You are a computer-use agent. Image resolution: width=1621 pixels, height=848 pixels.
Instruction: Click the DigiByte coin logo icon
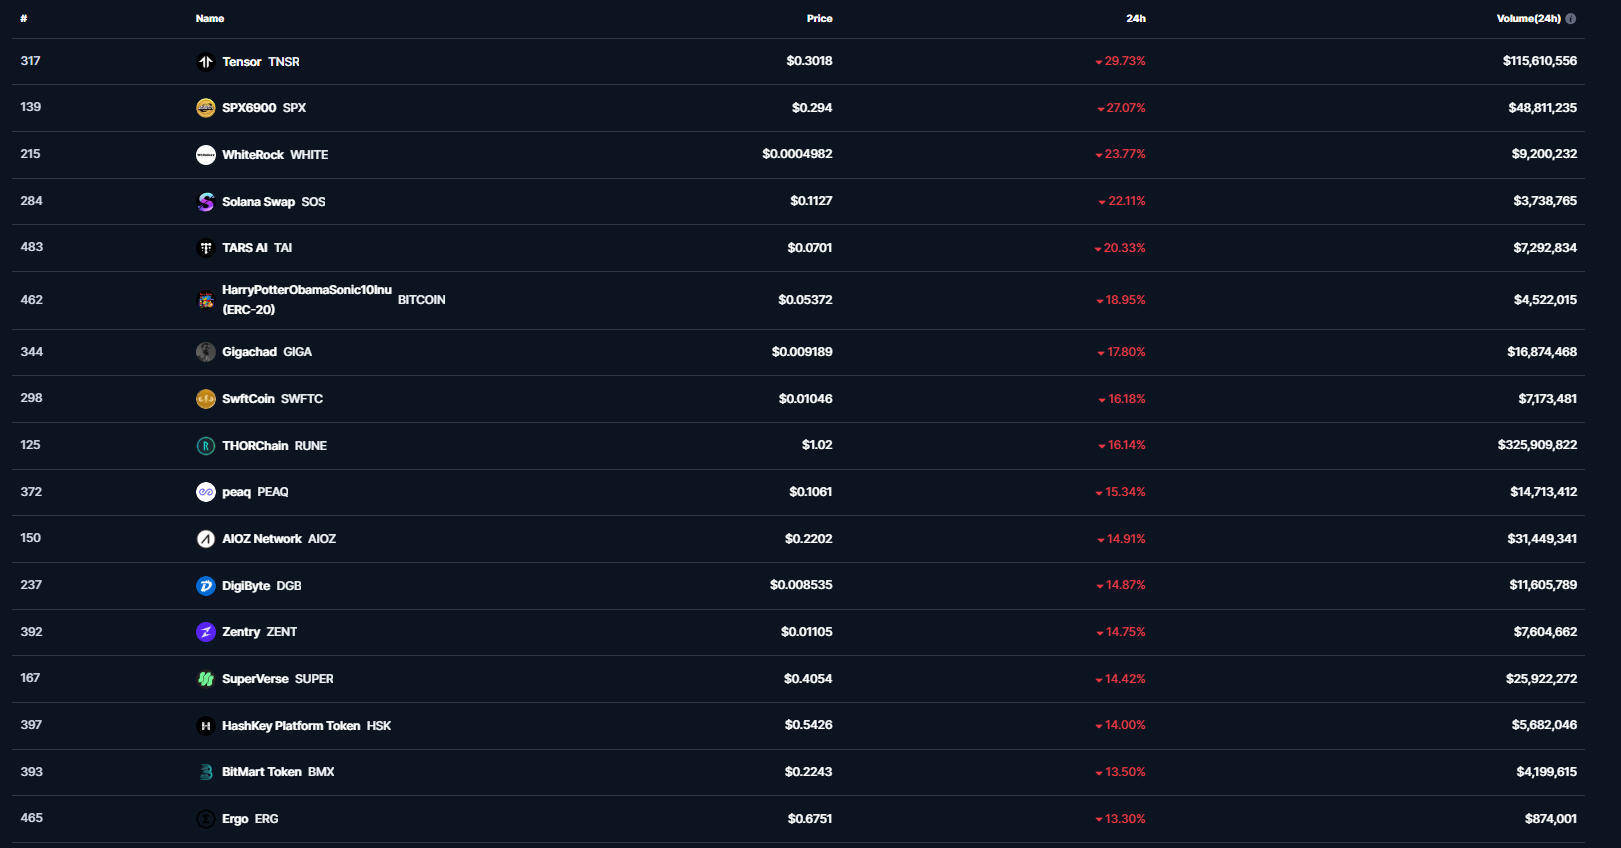[x=206, y=586]
